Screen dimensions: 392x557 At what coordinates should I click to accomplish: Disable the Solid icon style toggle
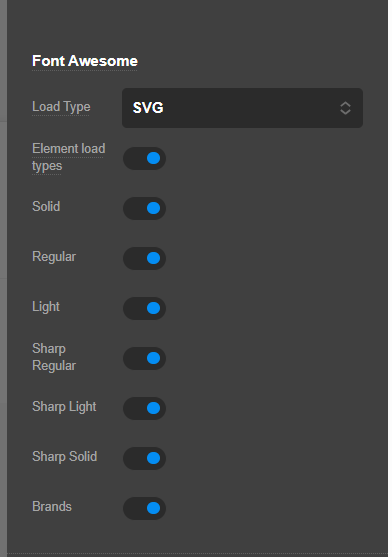145,209
